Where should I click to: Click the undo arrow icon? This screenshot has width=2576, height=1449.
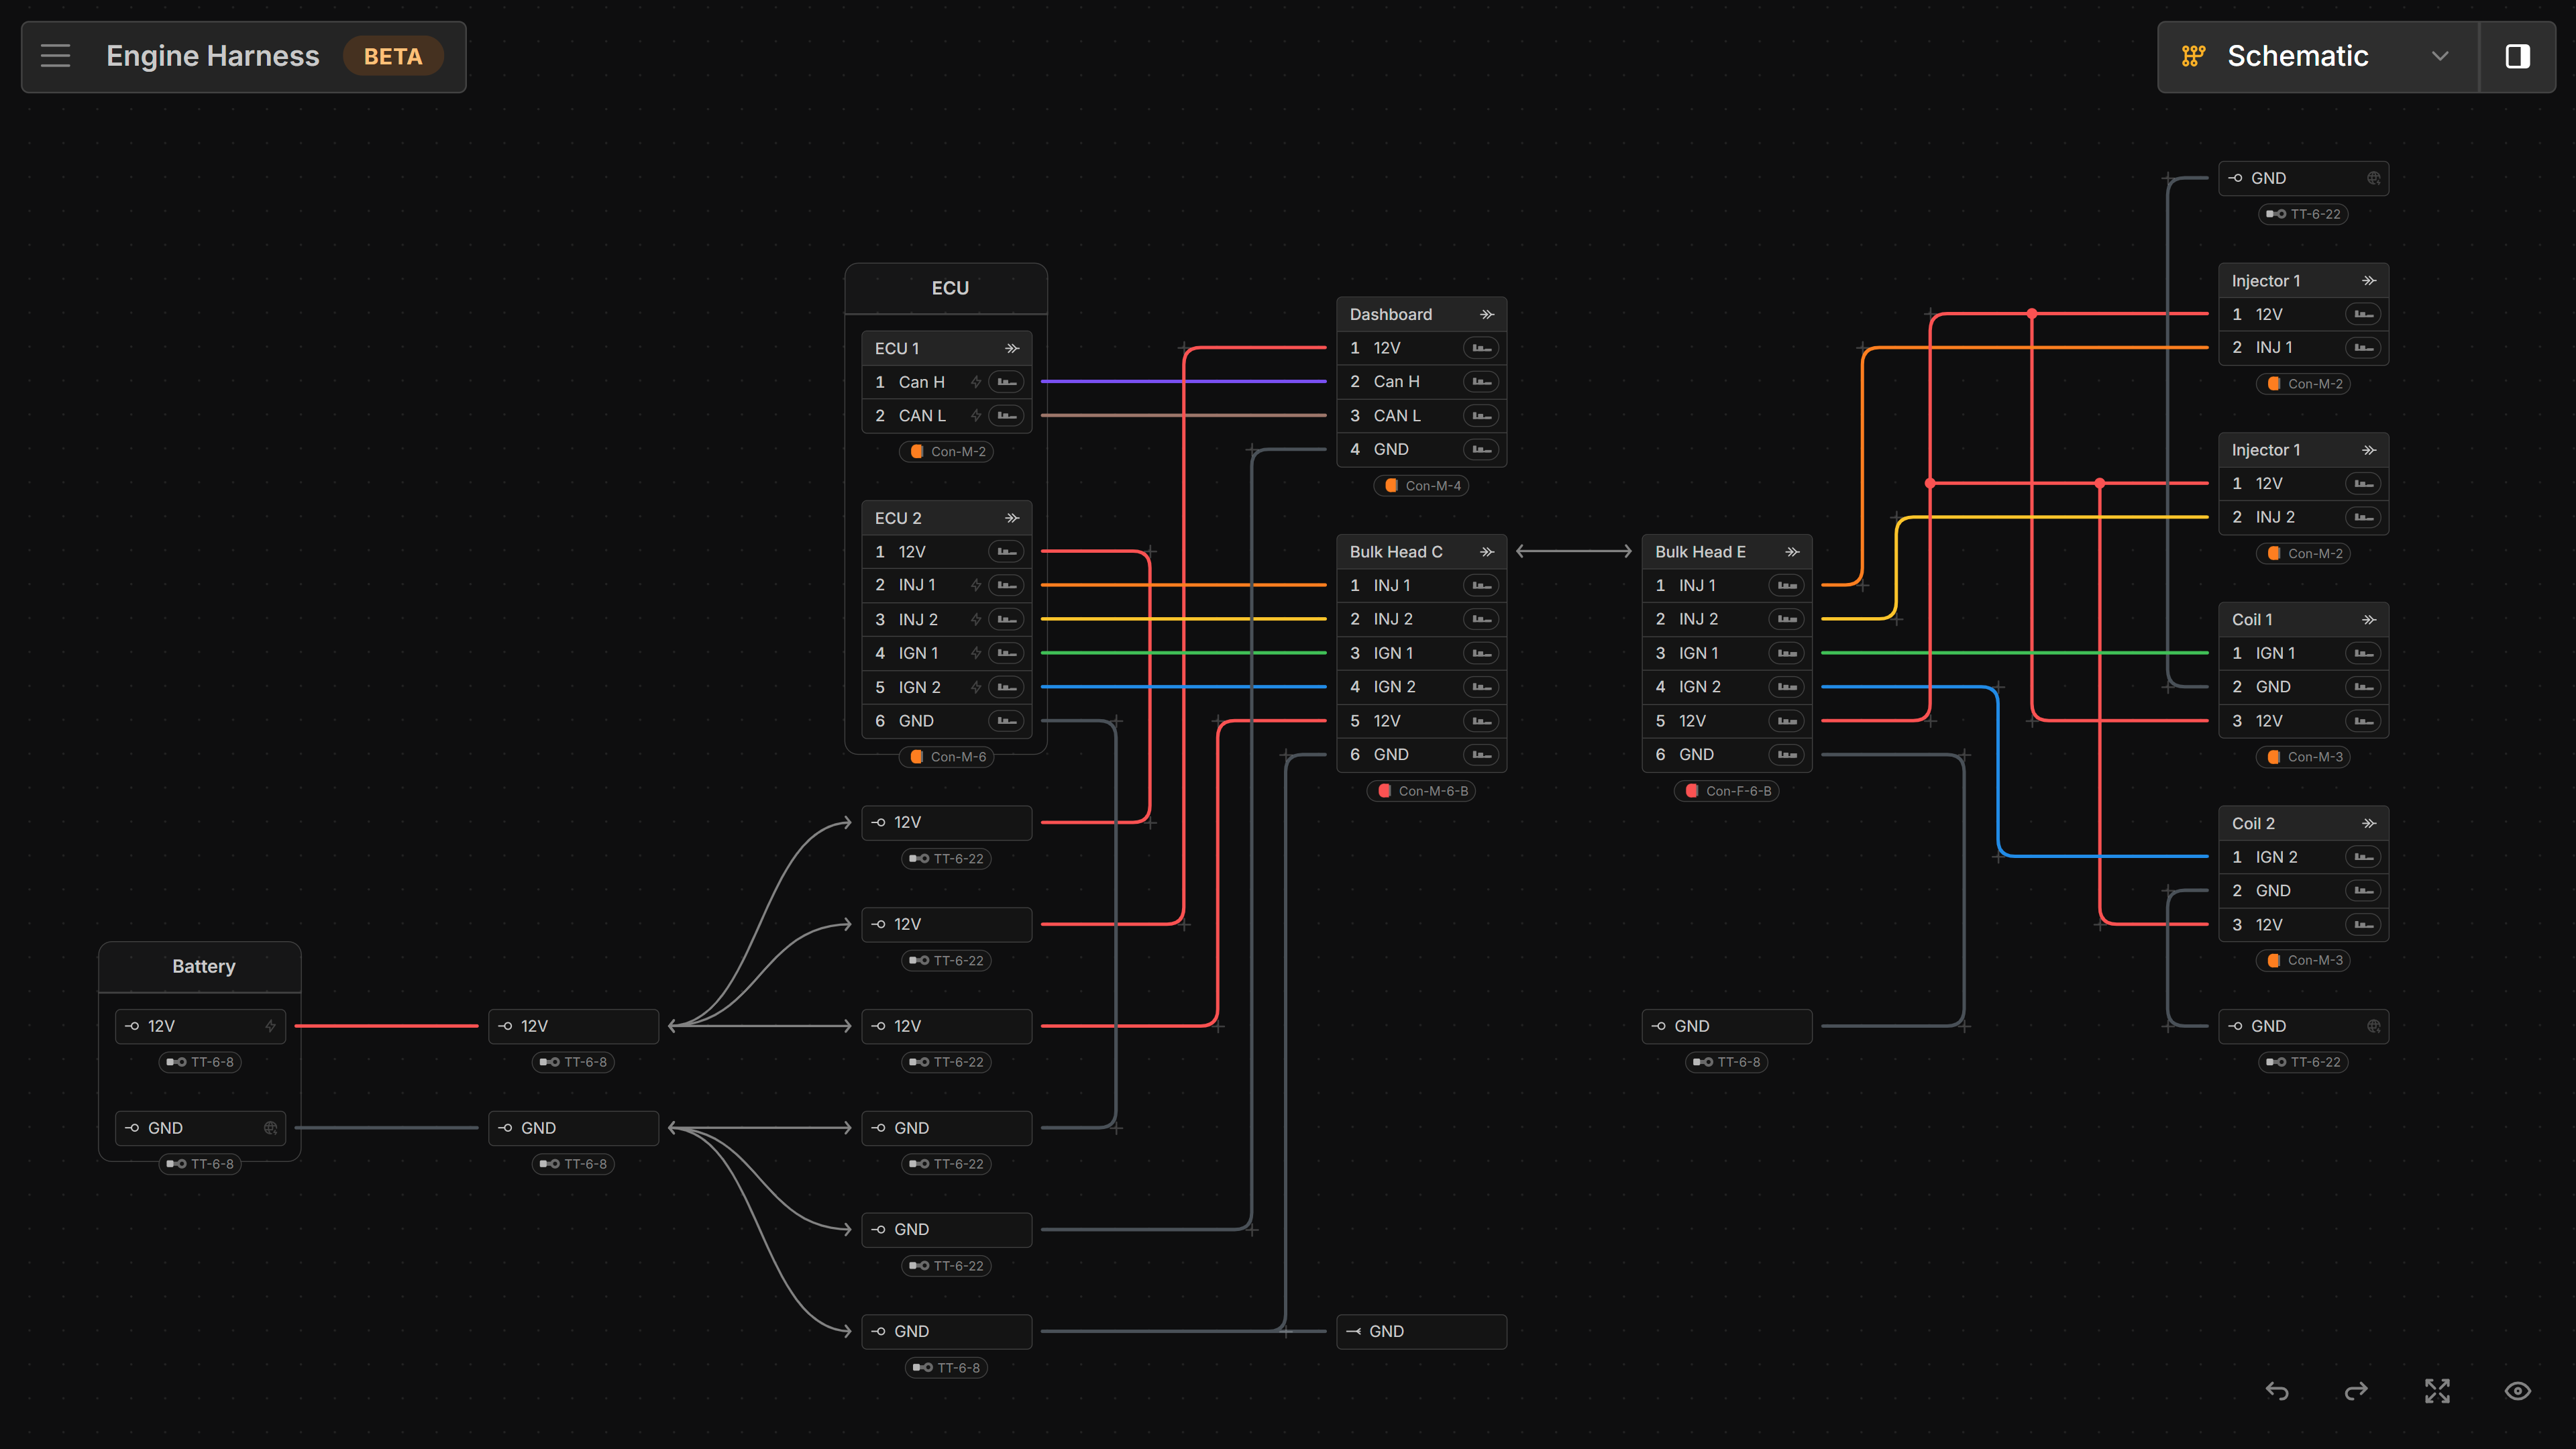[x=2277, y=1391]
